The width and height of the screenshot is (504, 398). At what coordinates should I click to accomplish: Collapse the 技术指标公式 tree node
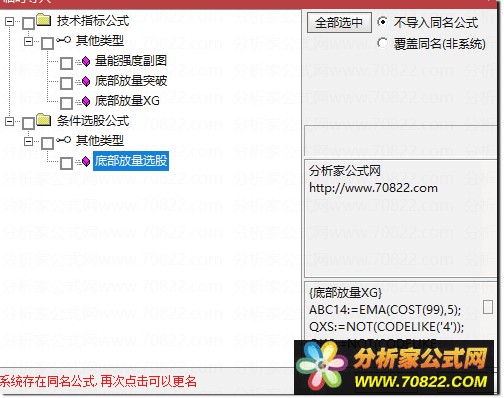10,22
